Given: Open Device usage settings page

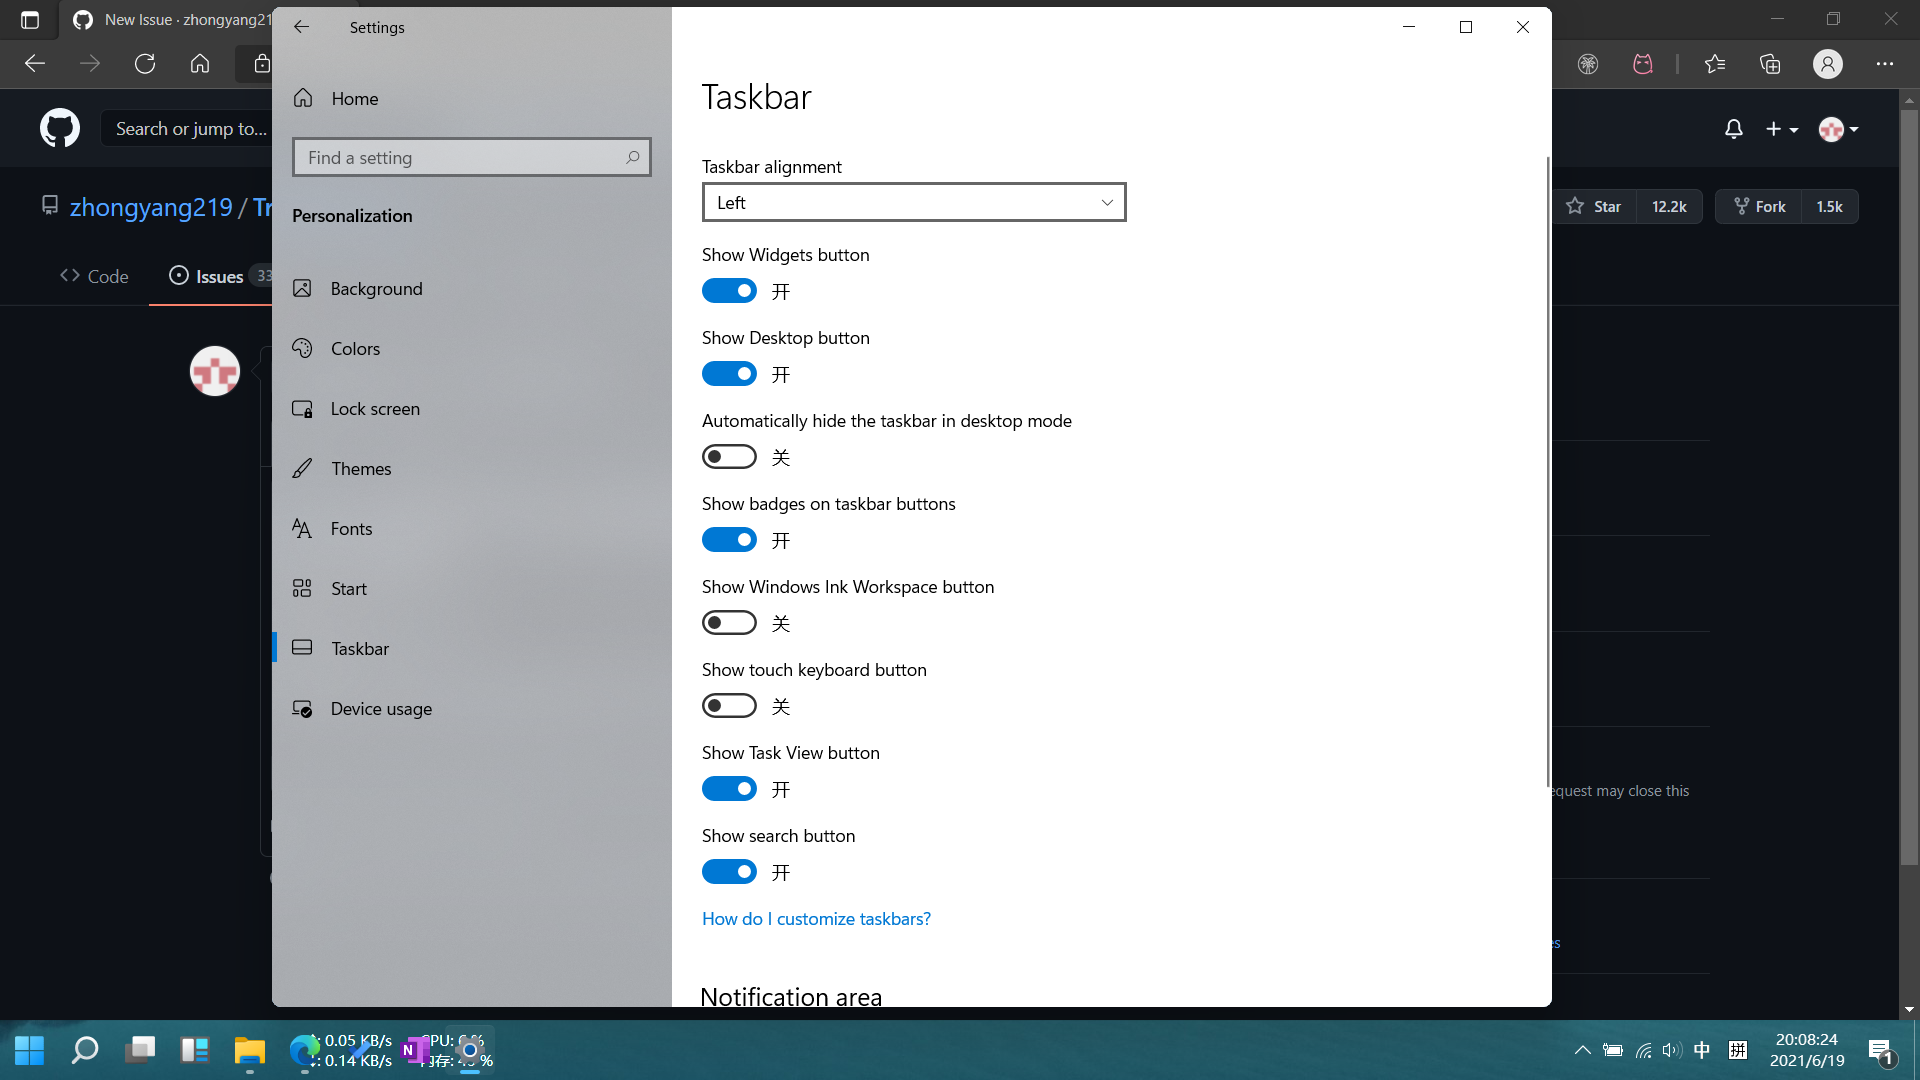Looking at the screenshot, I should click(x=471, y=708).
